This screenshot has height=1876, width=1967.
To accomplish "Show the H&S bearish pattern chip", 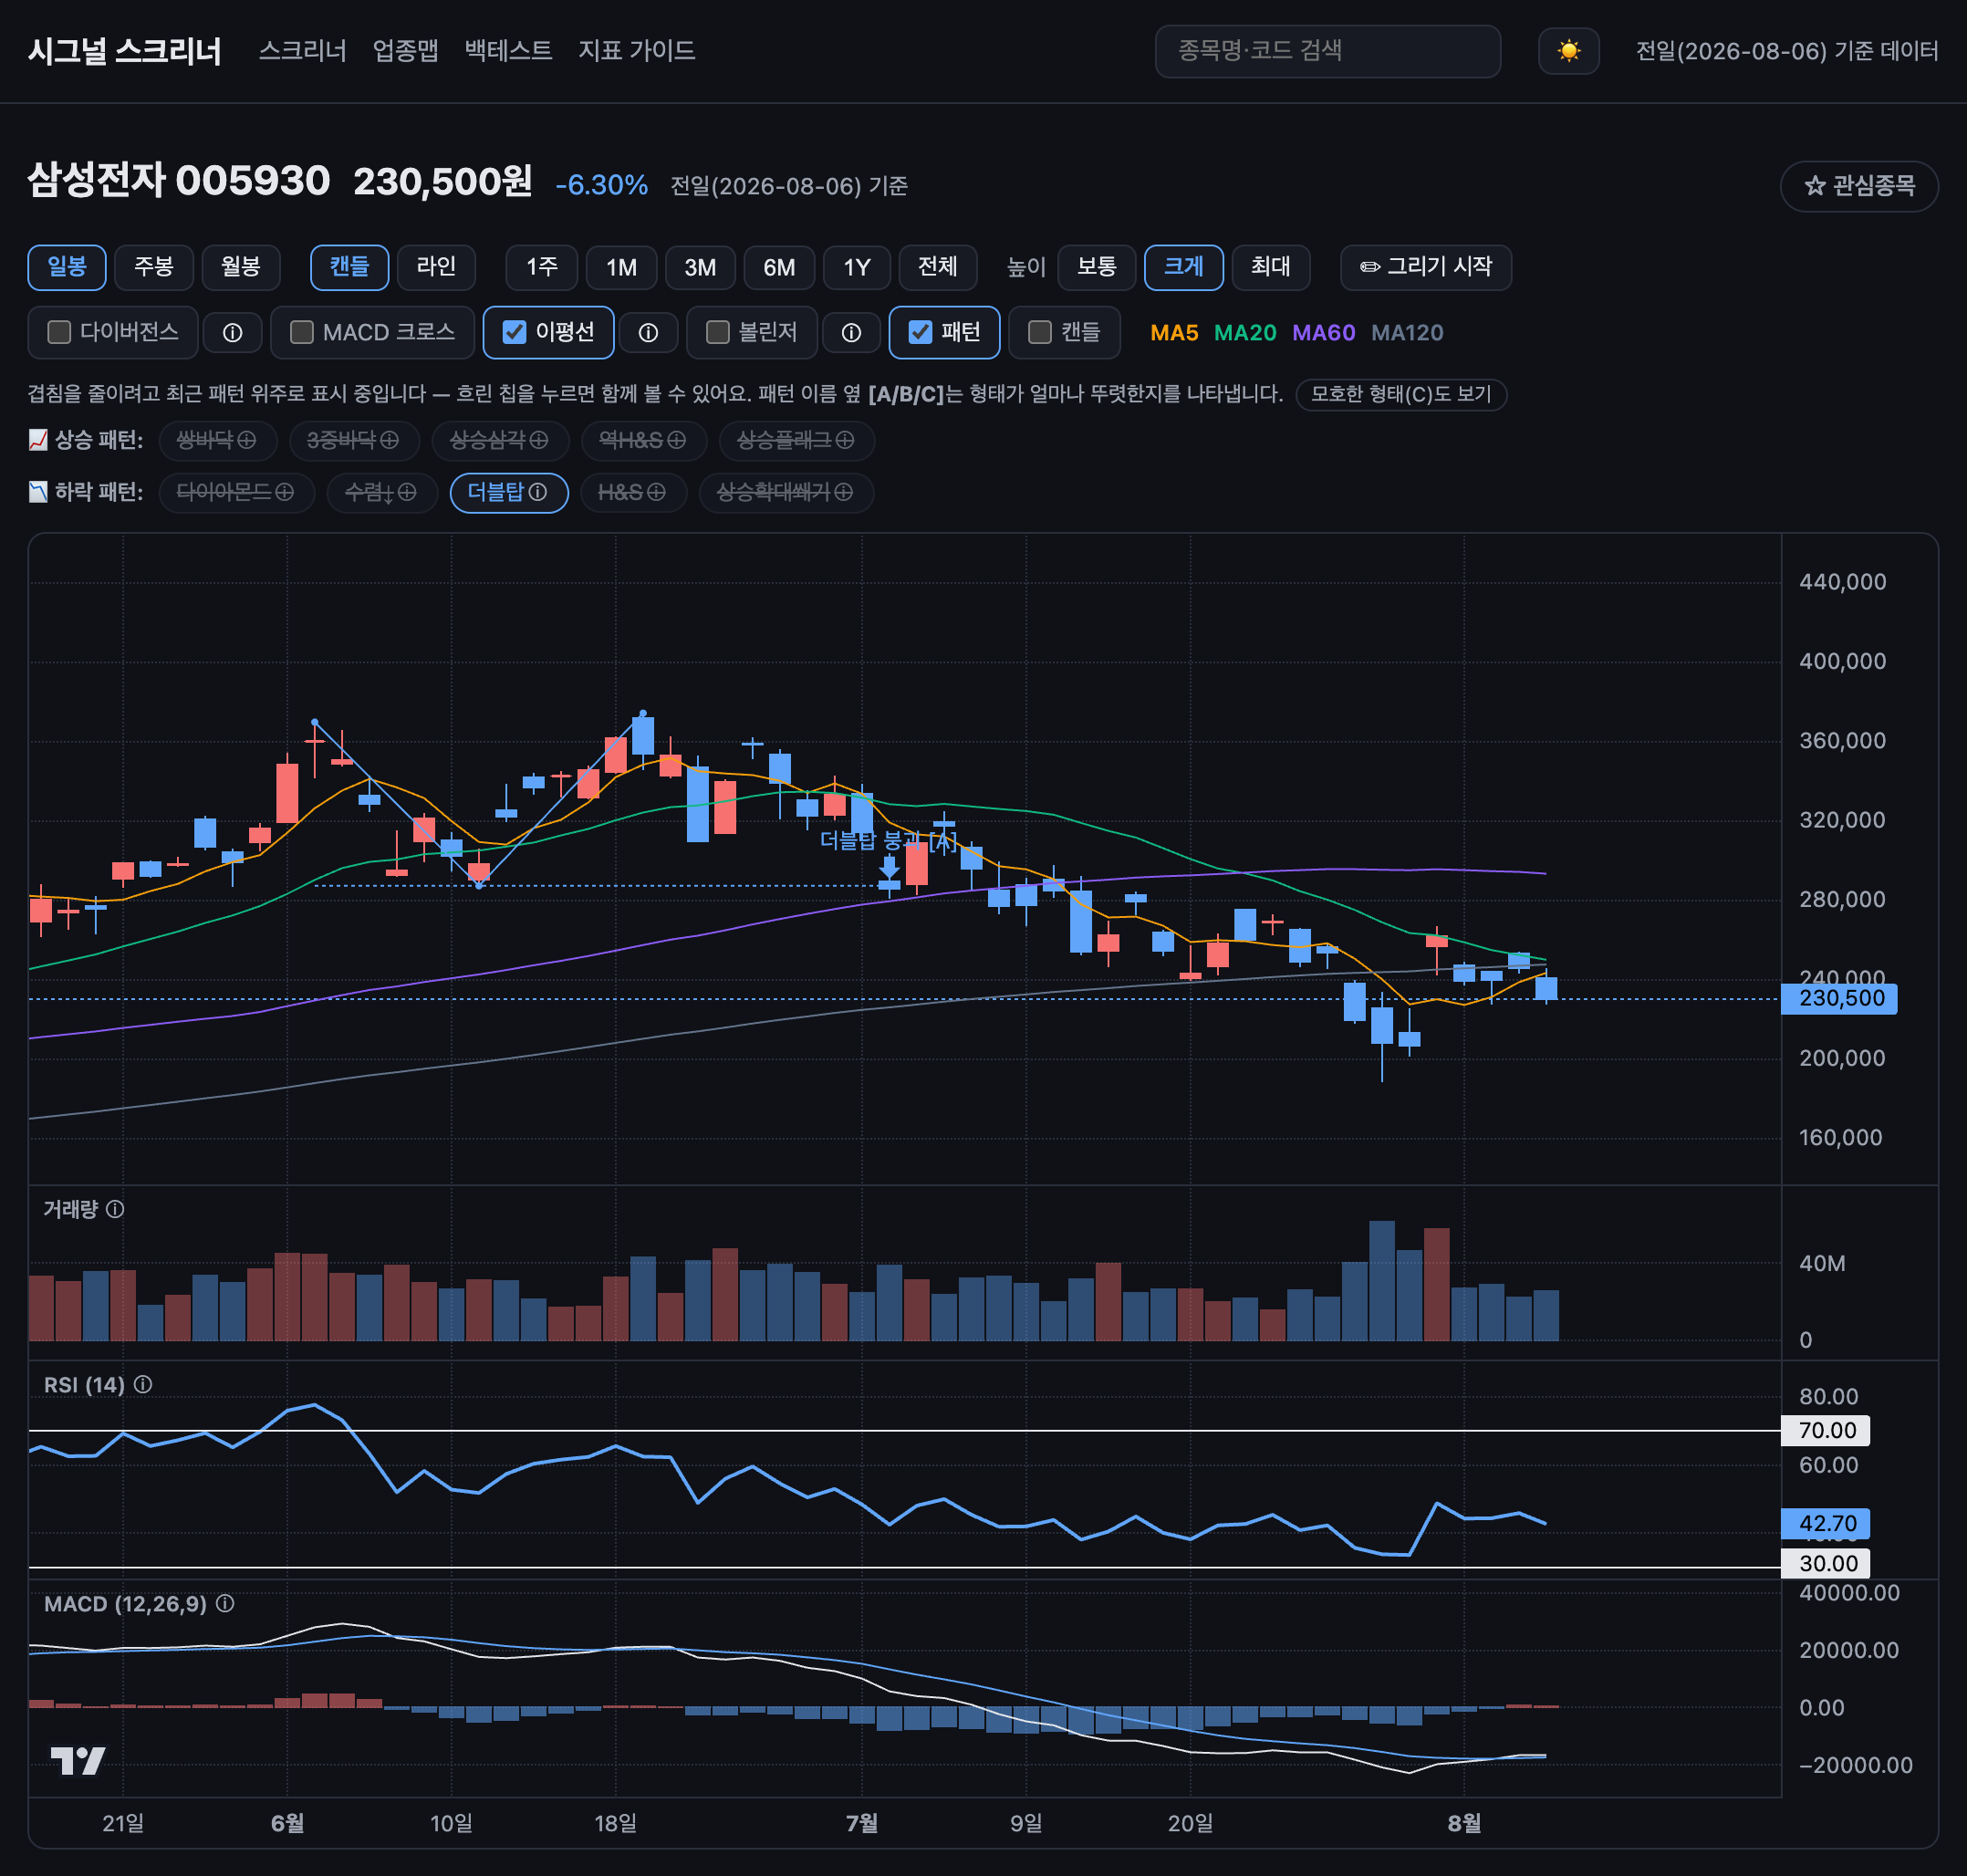I will pos(633,492).
